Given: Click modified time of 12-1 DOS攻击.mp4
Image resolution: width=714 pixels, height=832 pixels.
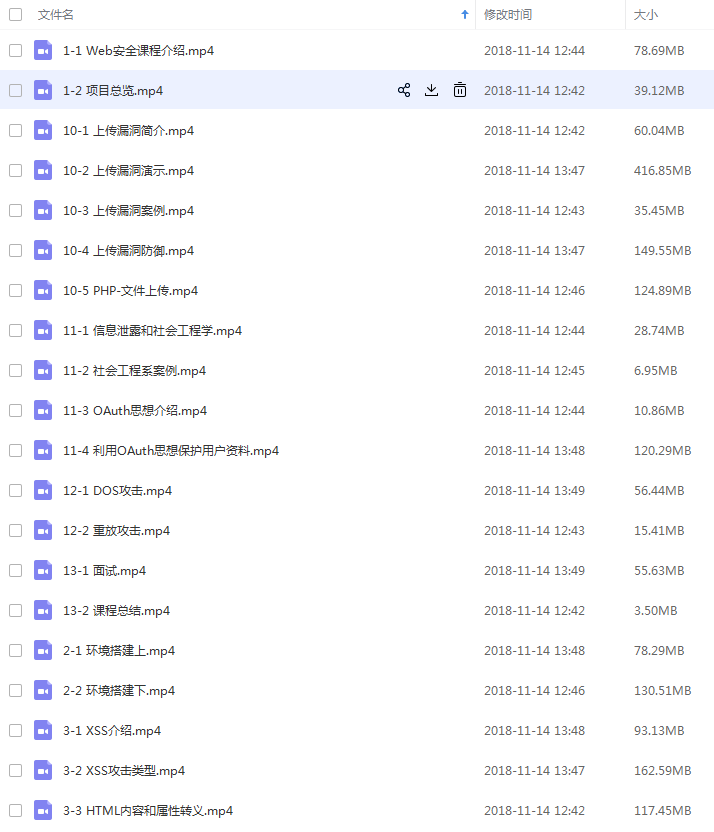Looking at the screenshot, I should [534, 491].
